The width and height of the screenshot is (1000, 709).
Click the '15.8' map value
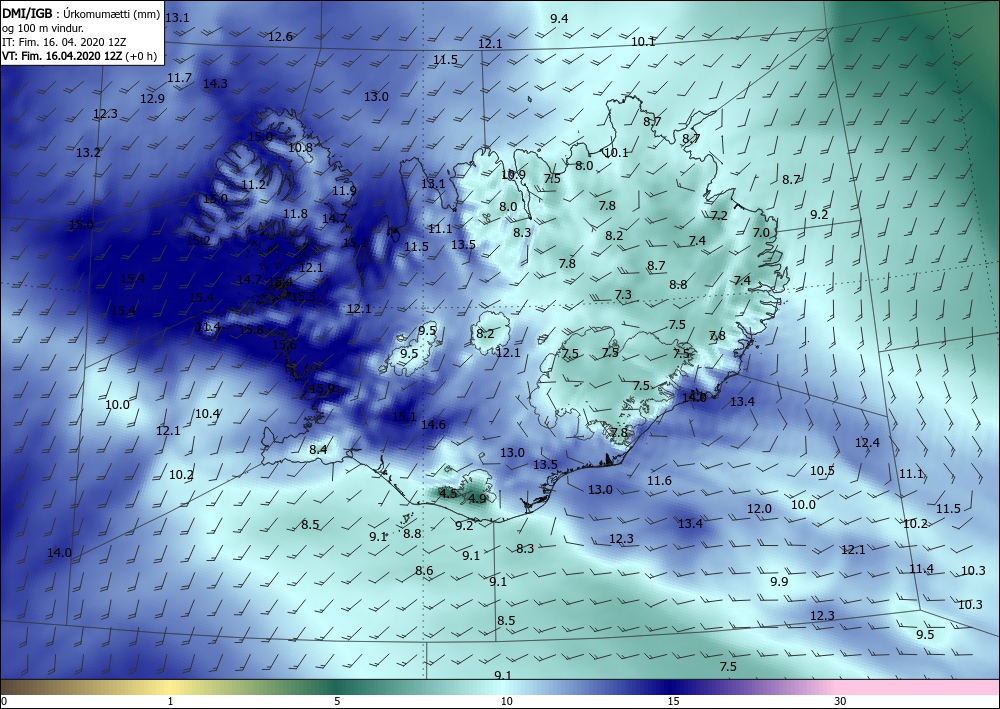point(251,330)
